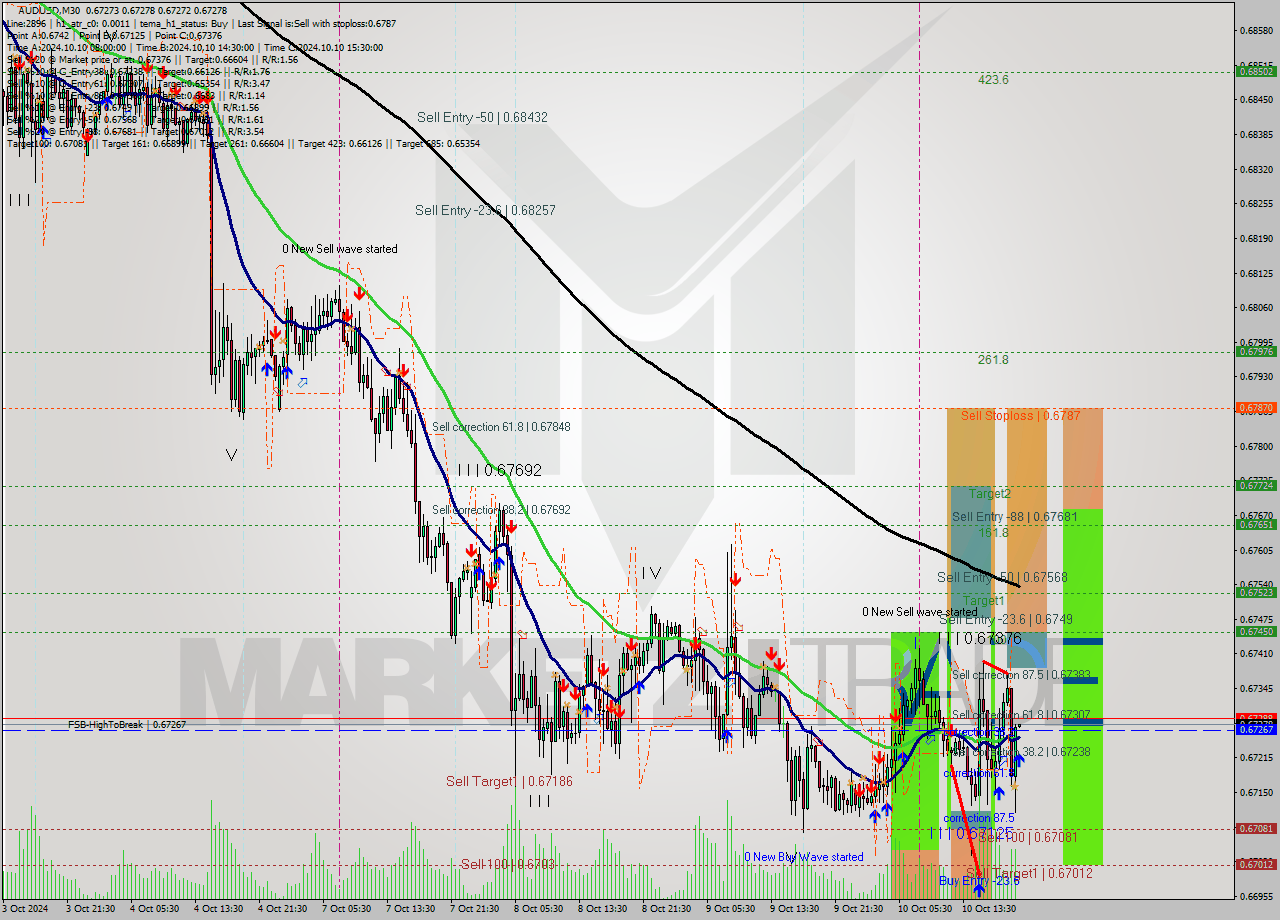
Task: Click the orange 0.67870 price tag
Action: 1257,408
